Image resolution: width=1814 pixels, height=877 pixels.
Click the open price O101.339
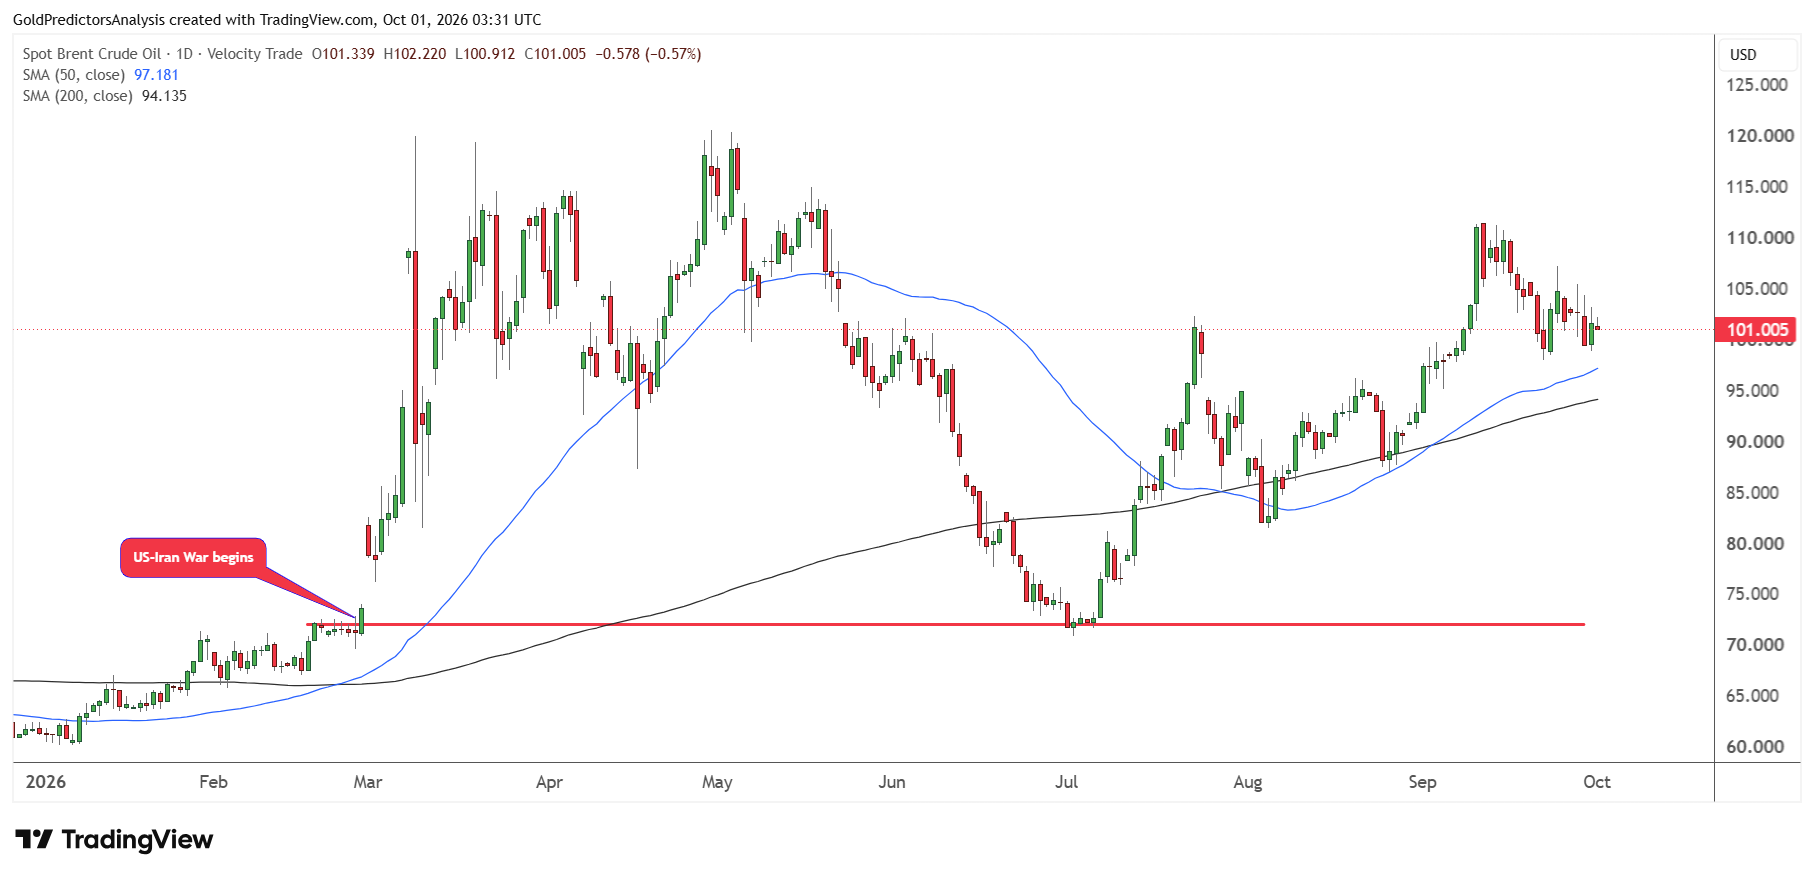[343, 54]
